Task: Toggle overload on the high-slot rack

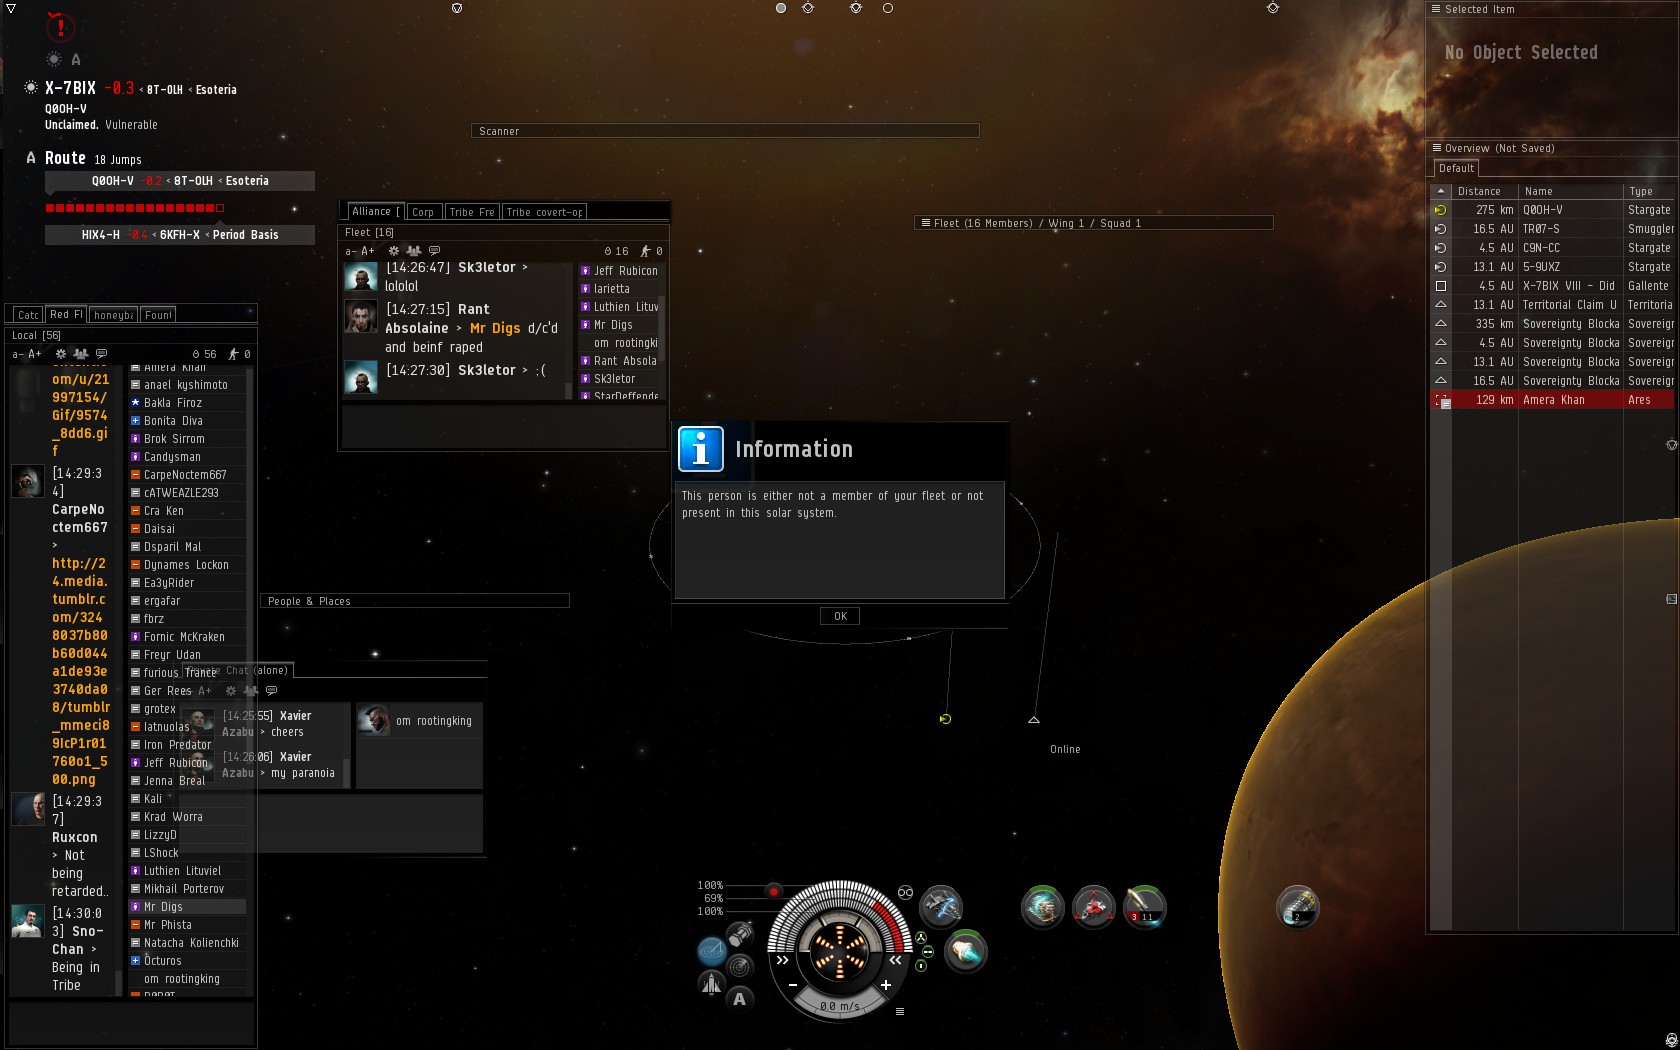Action: click(920, 937)
